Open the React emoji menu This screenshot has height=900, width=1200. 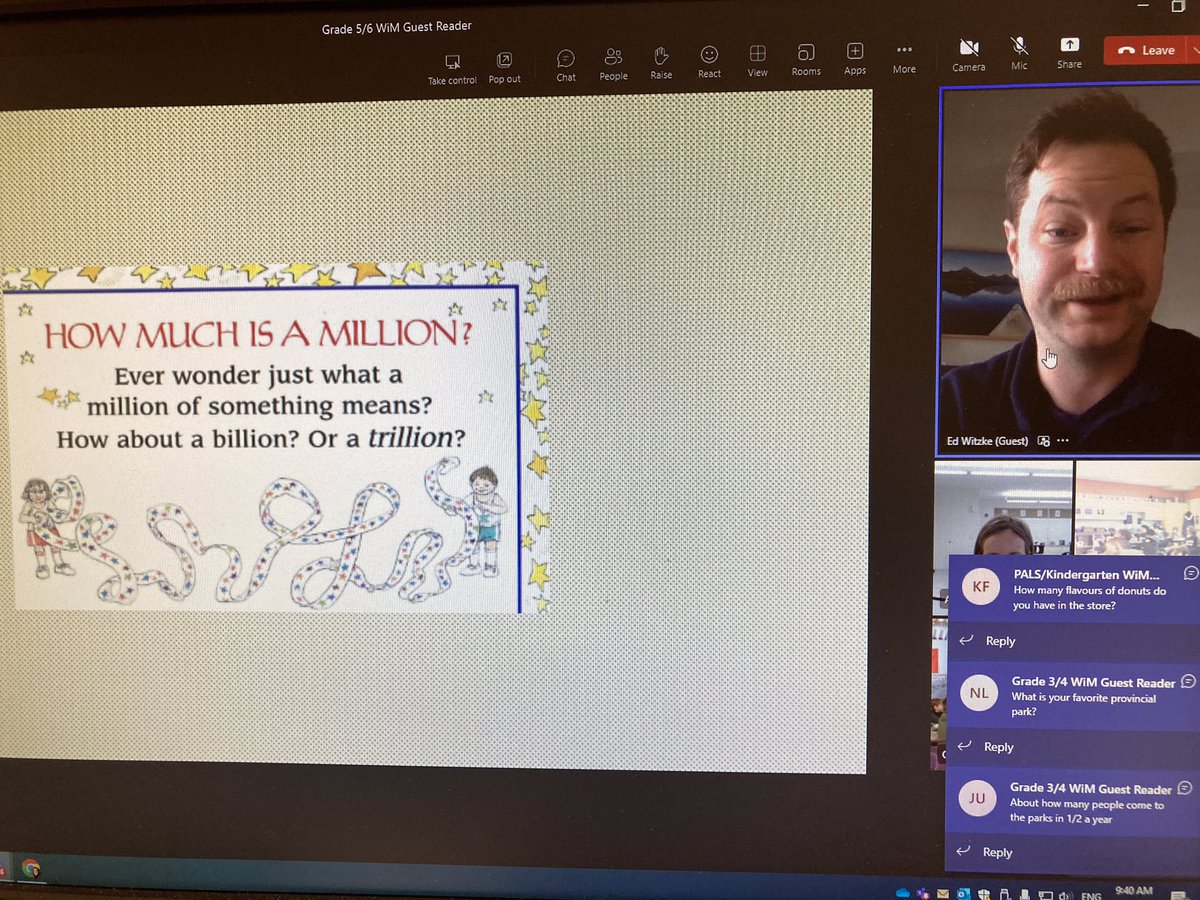(x=710, y=62)
